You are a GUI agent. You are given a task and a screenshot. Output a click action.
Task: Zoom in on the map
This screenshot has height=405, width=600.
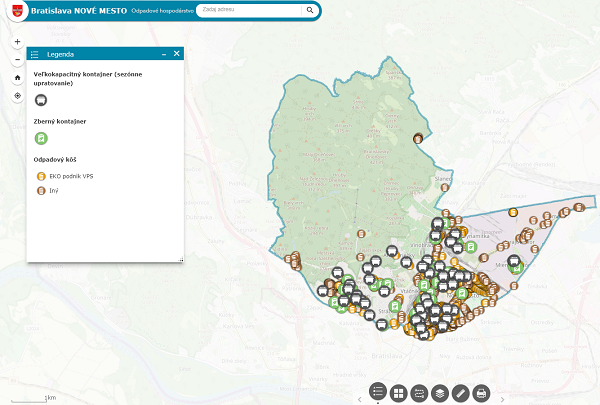tap(17, 43)
